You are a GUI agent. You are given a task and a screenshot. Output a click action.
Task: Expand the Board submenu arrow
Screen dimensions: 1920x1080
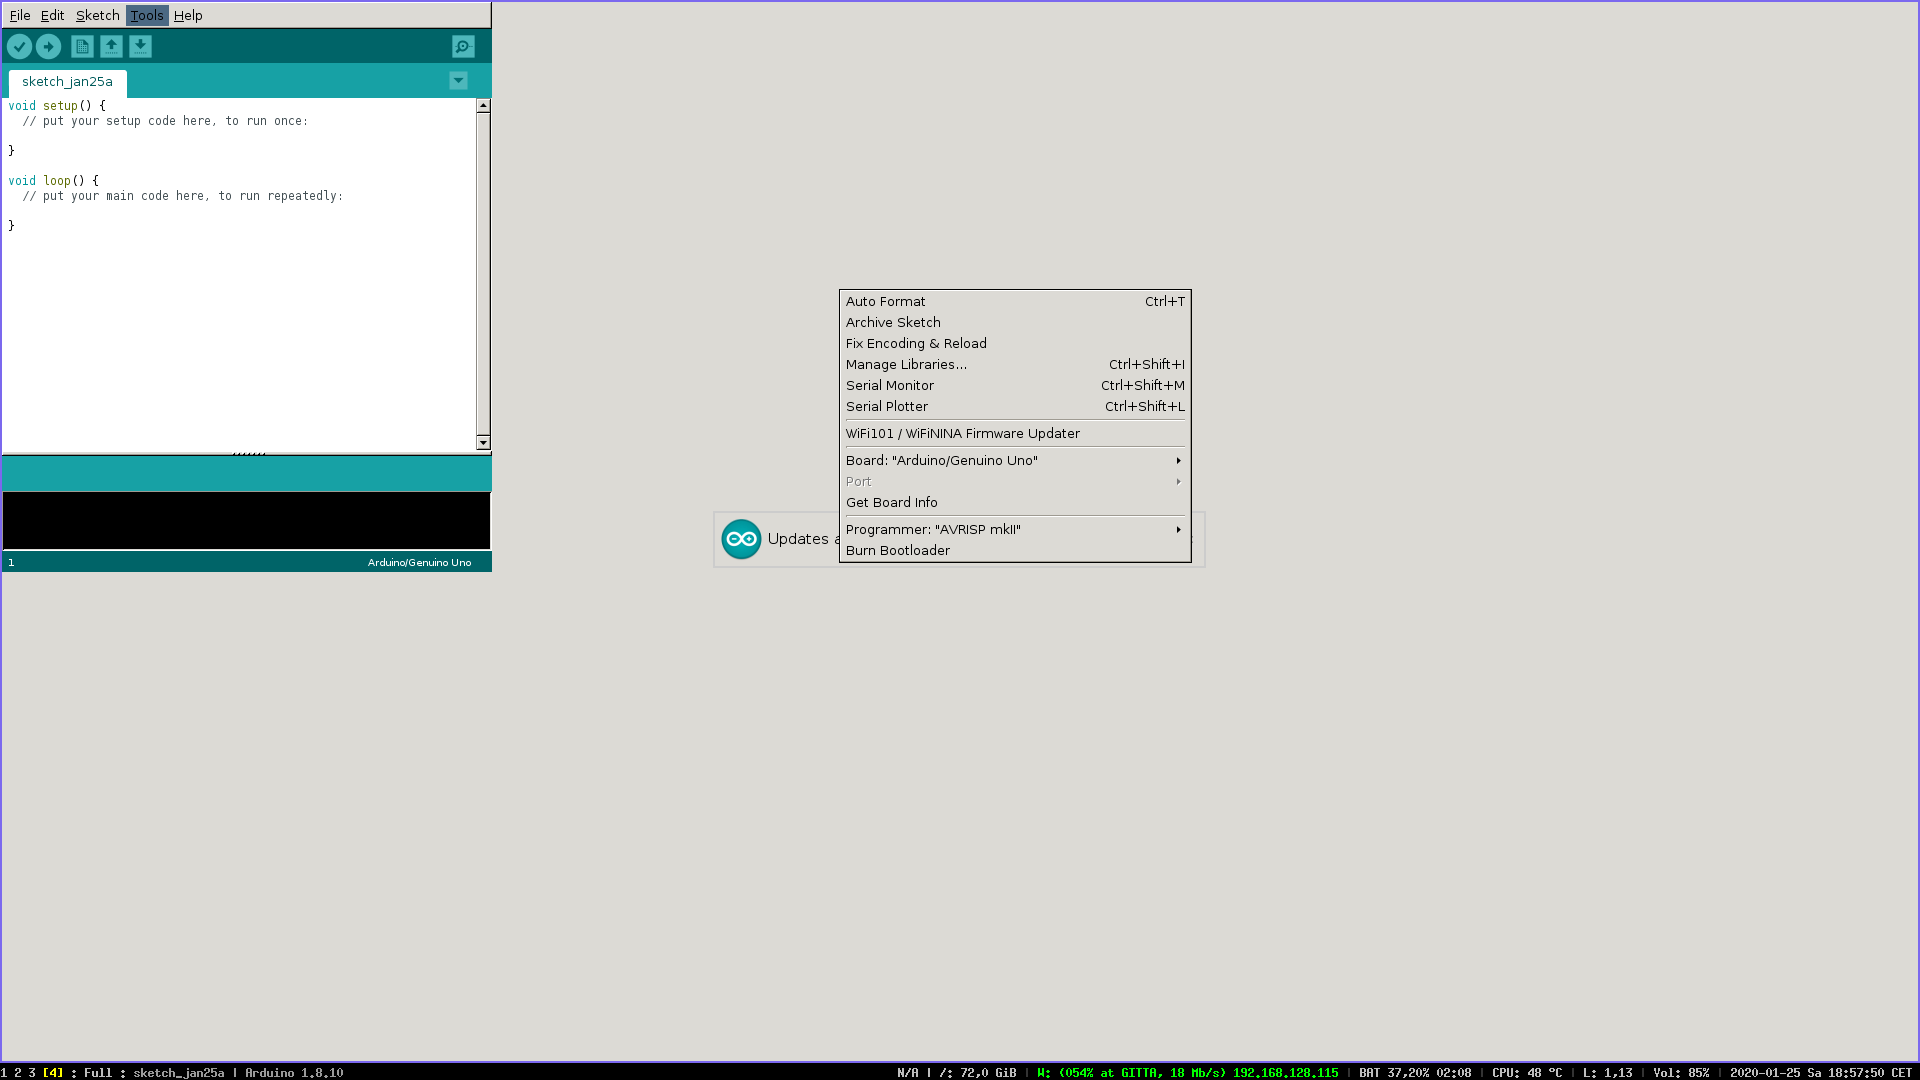(1179, 461)
